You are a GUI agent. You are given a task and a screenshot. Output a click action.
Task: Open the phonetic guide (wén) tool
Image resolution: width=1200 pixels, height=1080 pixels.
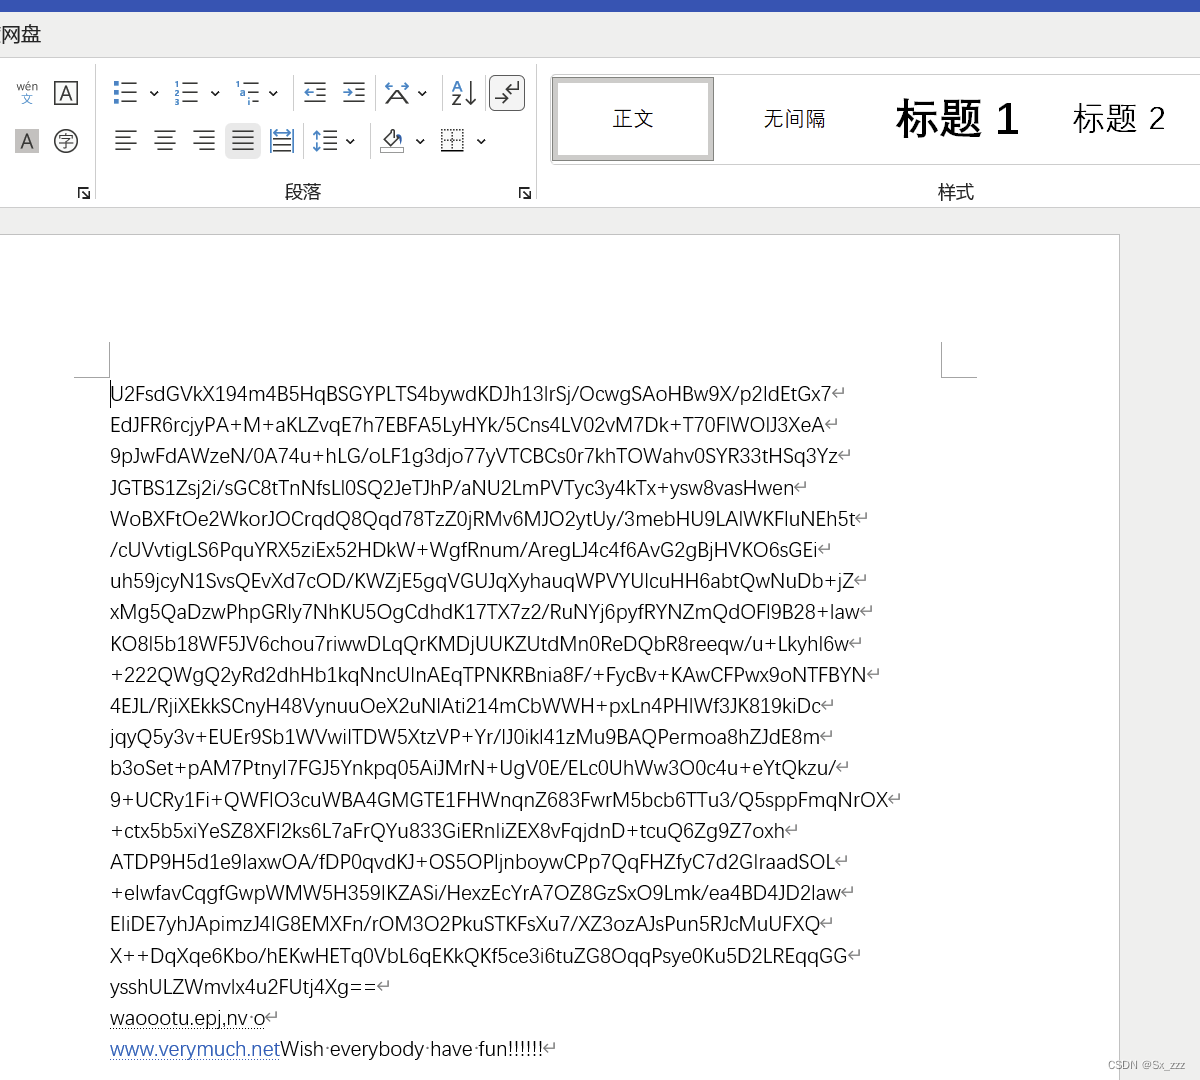27,93
